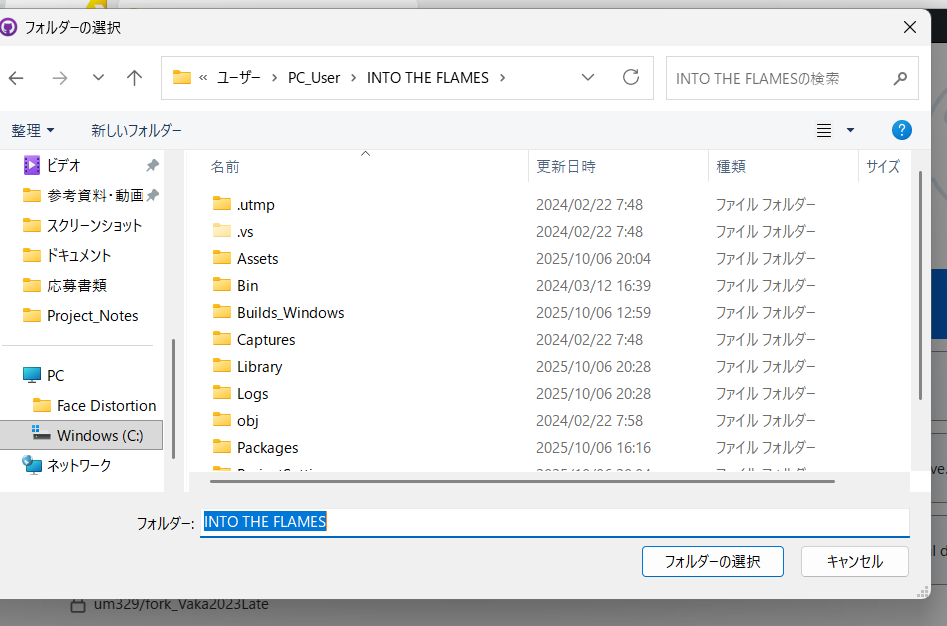Select the obj folder icon
Image resolution: width=947 pixels, height=626 pixels.
click(222, 420)
